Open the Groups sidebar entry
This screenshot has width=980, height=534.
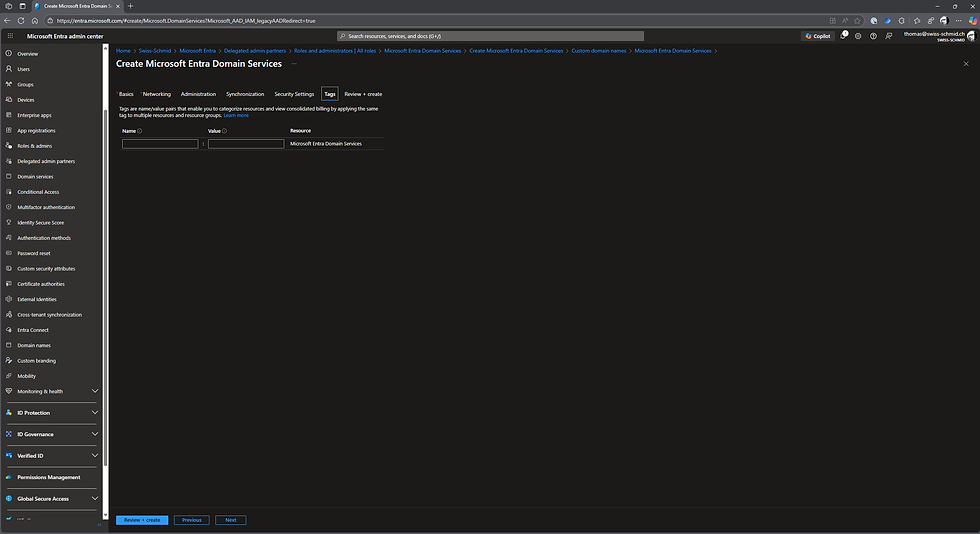(x=26, y=84)
